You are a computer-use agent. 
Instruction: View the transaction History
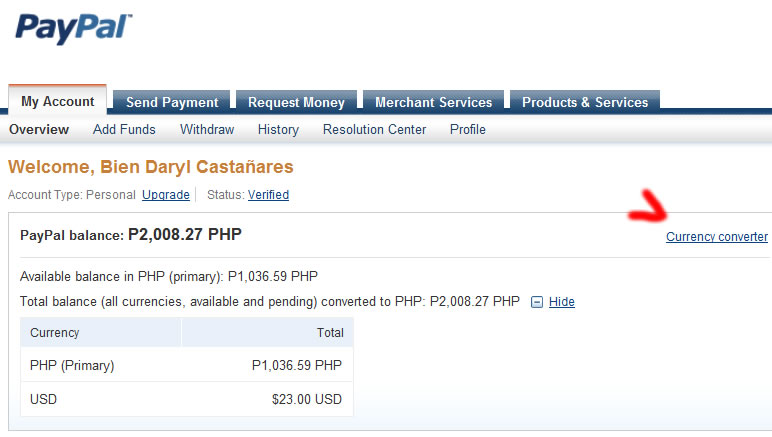[278, 129]
